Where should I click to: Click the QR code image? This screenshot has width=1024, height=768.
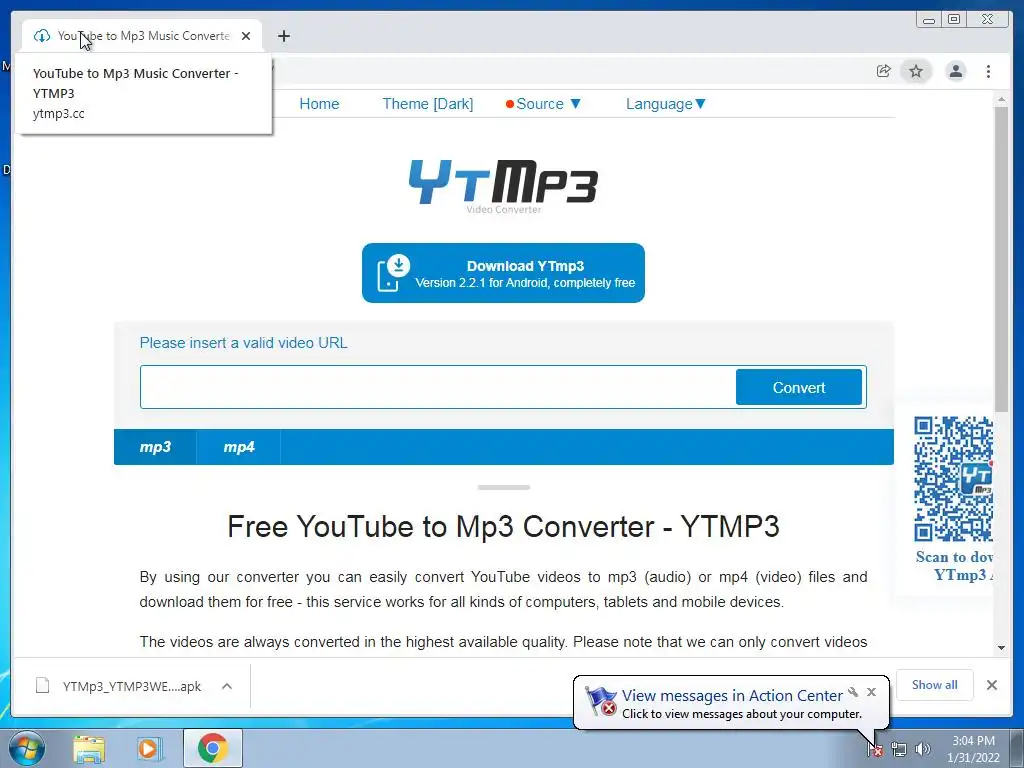[953, 479]
